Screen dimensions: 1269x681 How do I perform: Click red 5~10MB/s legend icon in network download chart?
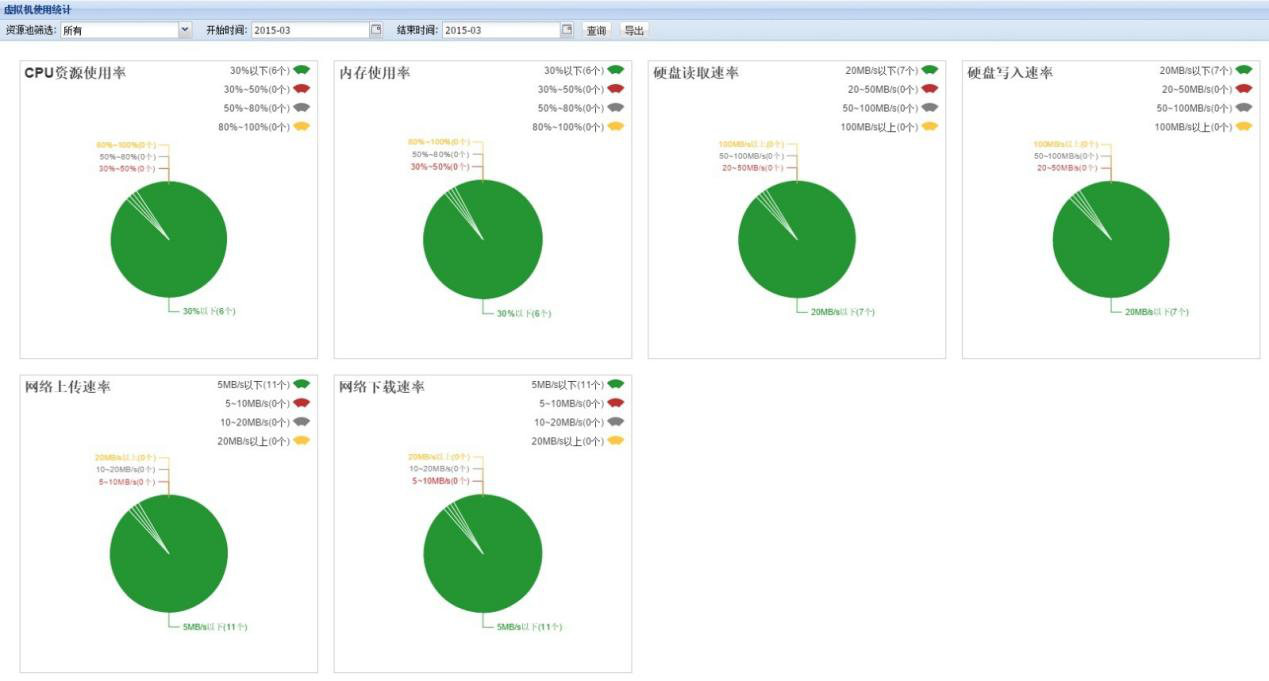pyautogui.click(x=615, y=403)
